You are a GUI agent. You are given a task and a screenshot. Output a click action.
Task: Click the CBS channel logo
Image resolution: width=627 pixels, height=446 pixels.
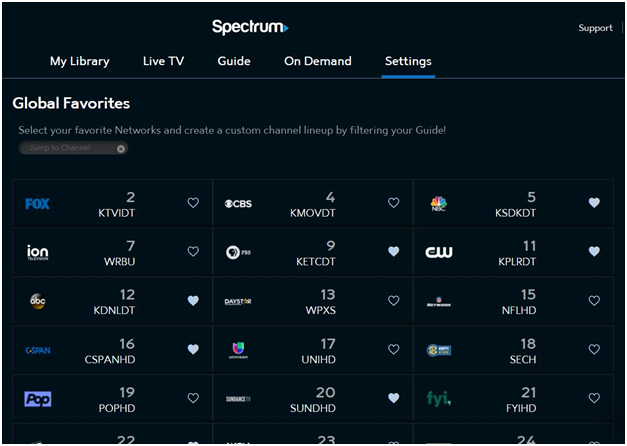(x=238, y=204)
